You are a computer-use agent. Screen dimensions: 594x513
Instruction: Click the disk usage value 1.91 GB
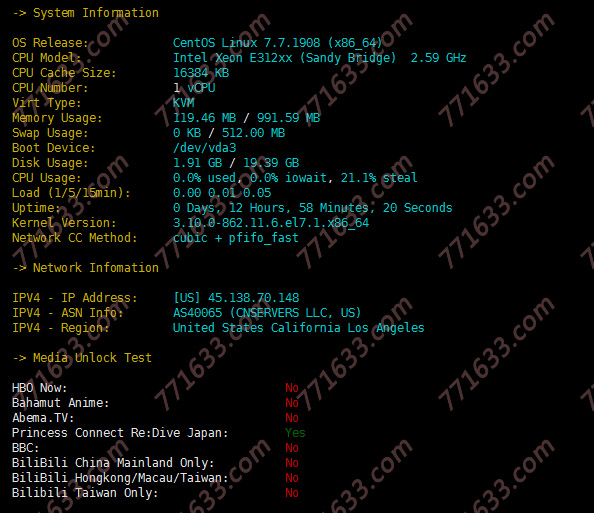(x=197, y=163)
